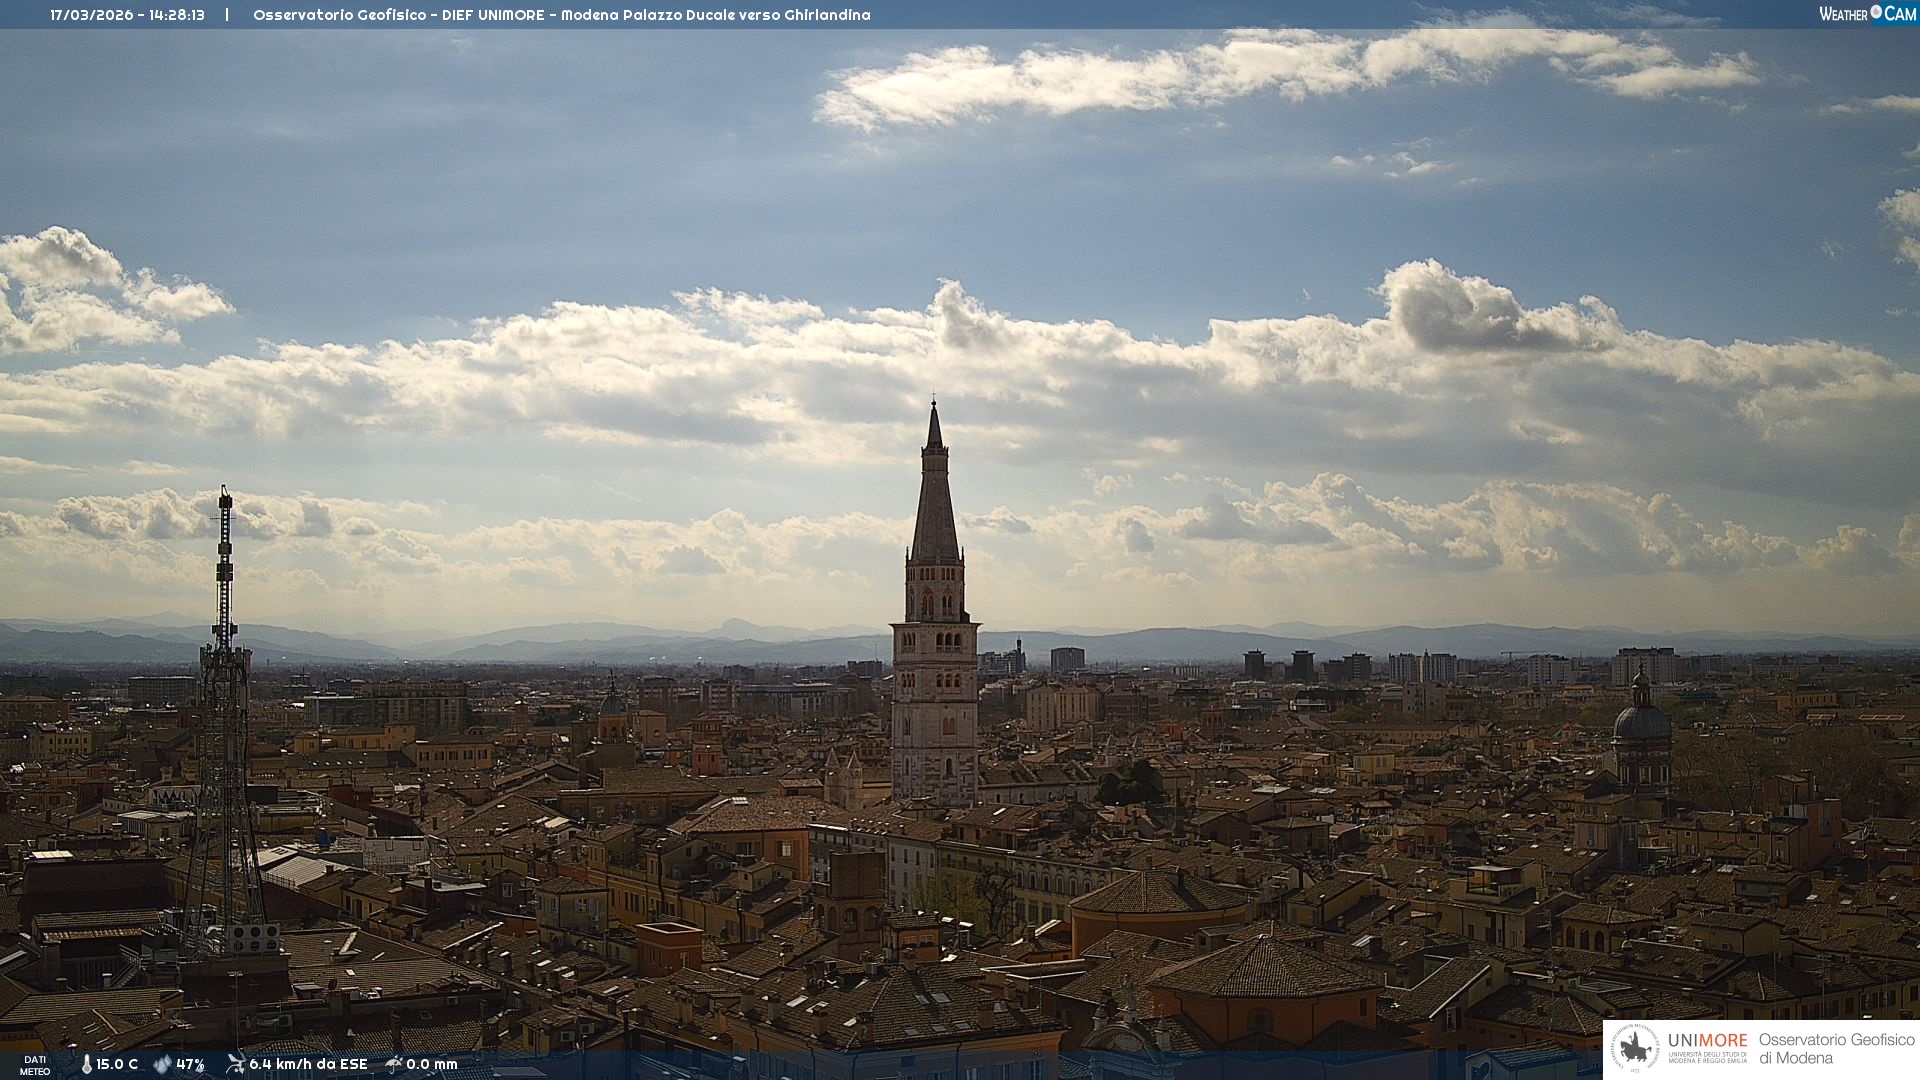Click the Osservatorio Geofisico title text
Viewport: 1920px width, 1080px height.
point(342,15)
